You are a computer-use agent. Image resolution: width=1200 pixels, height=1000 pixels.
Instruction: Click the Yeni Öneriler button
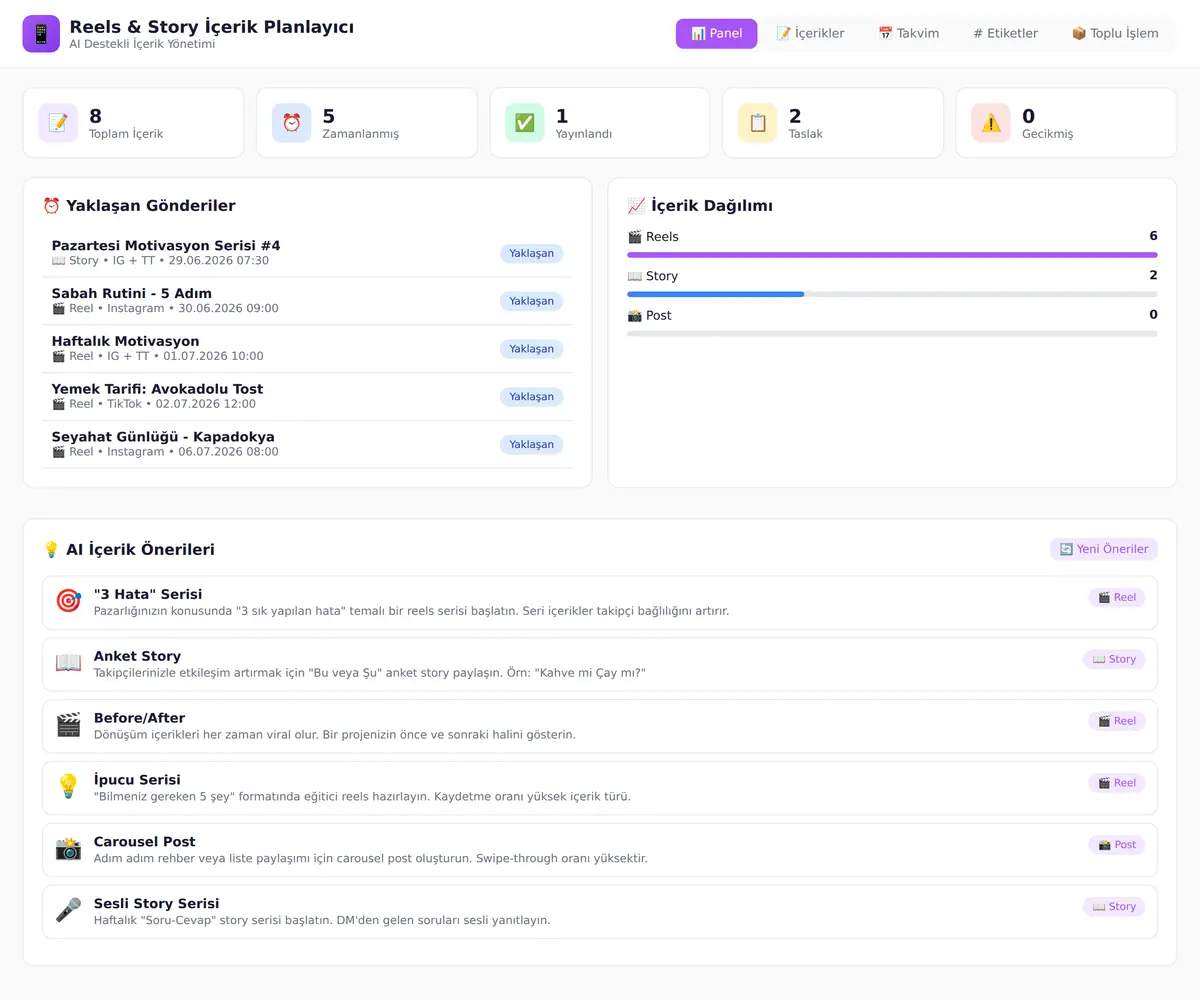[x=1104, y=549]
